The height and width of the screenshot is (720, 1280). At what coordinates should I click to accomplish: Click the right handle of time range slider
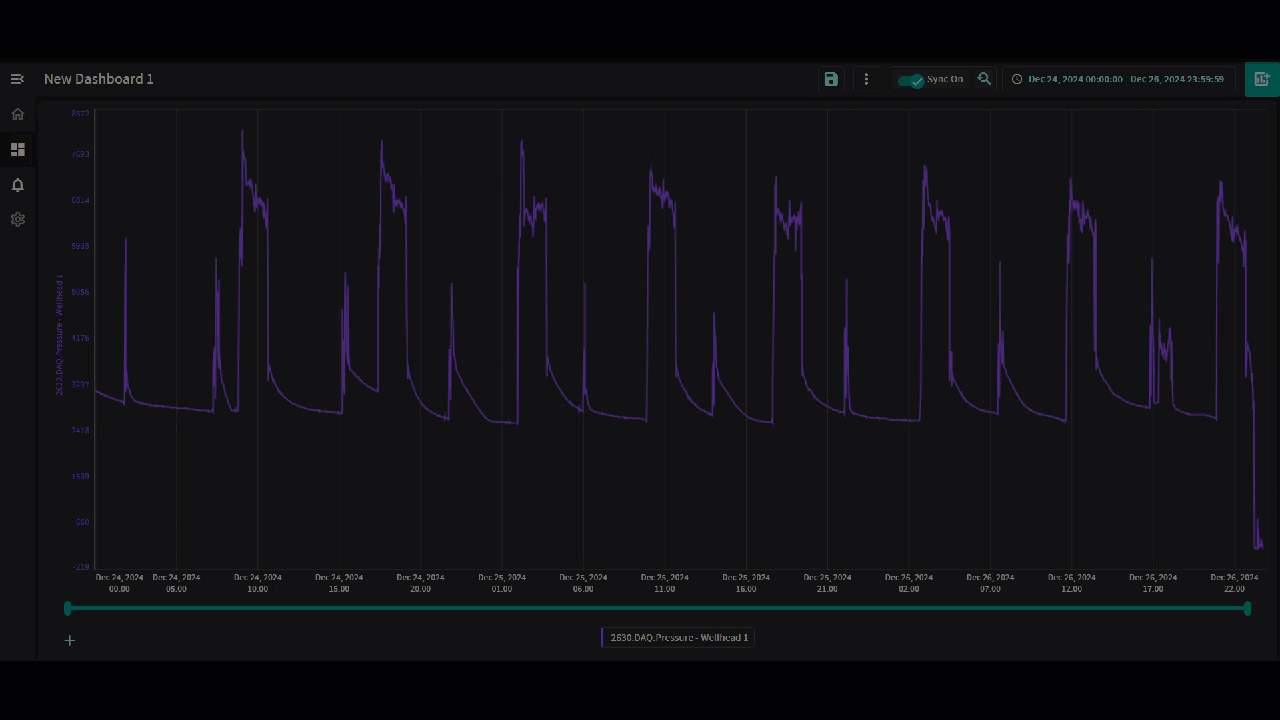pyautogui.click(x=1247, y=608)
